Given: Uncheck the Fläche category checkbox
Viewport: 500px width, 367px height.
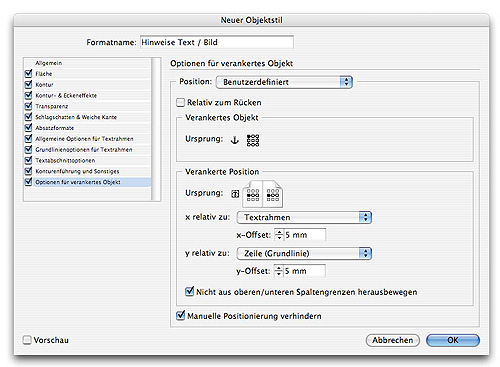Looking at the screenshot, I should (29, 73).
